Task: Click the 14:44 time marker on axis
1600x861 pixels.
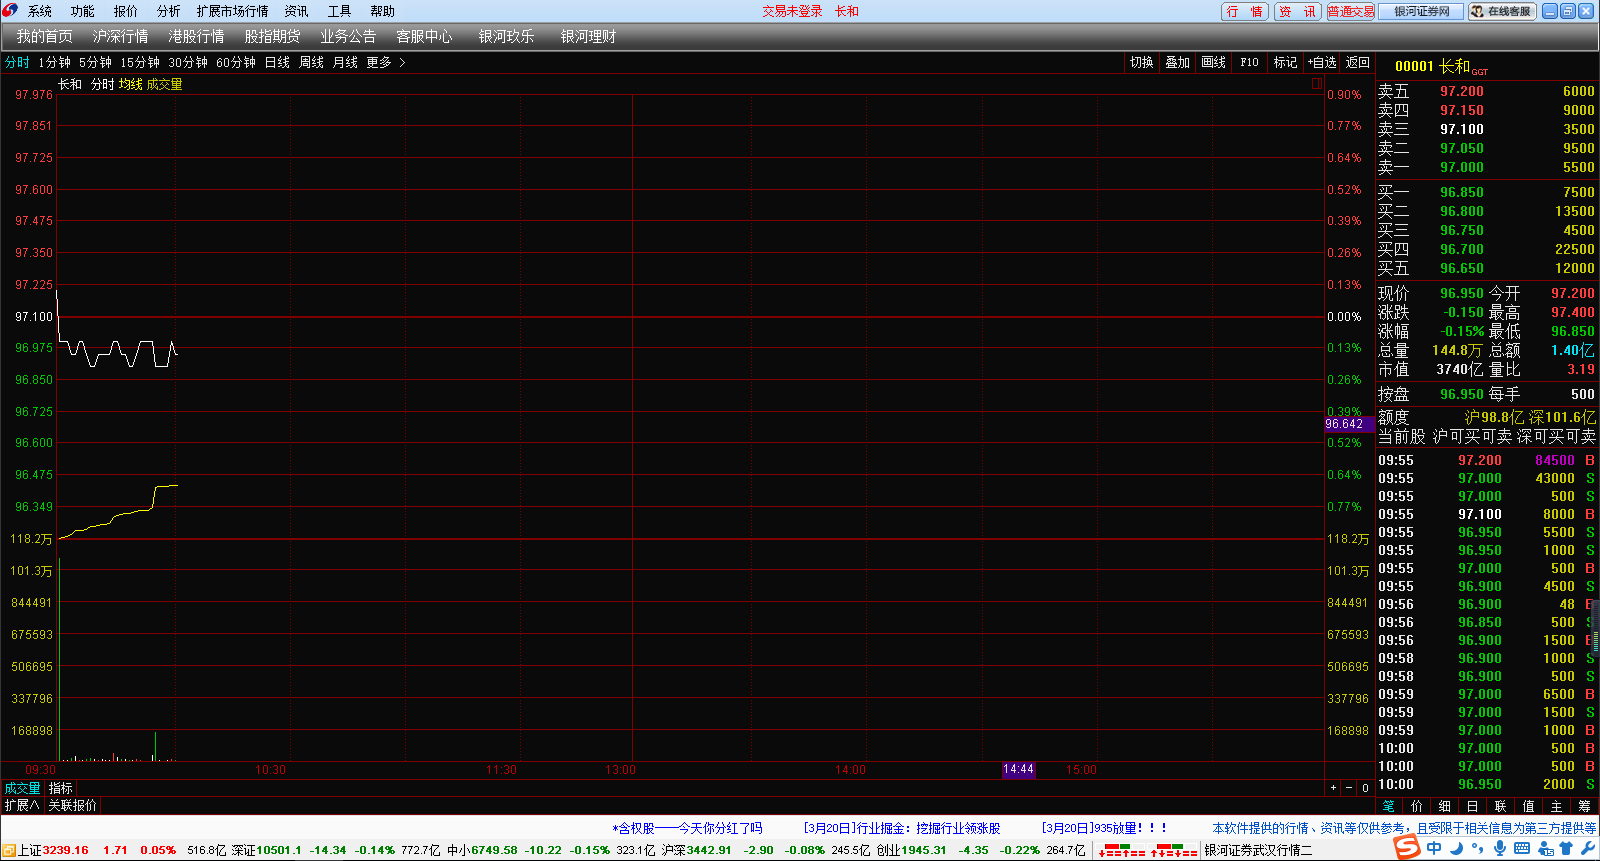Action: (x=1018, y=769)
